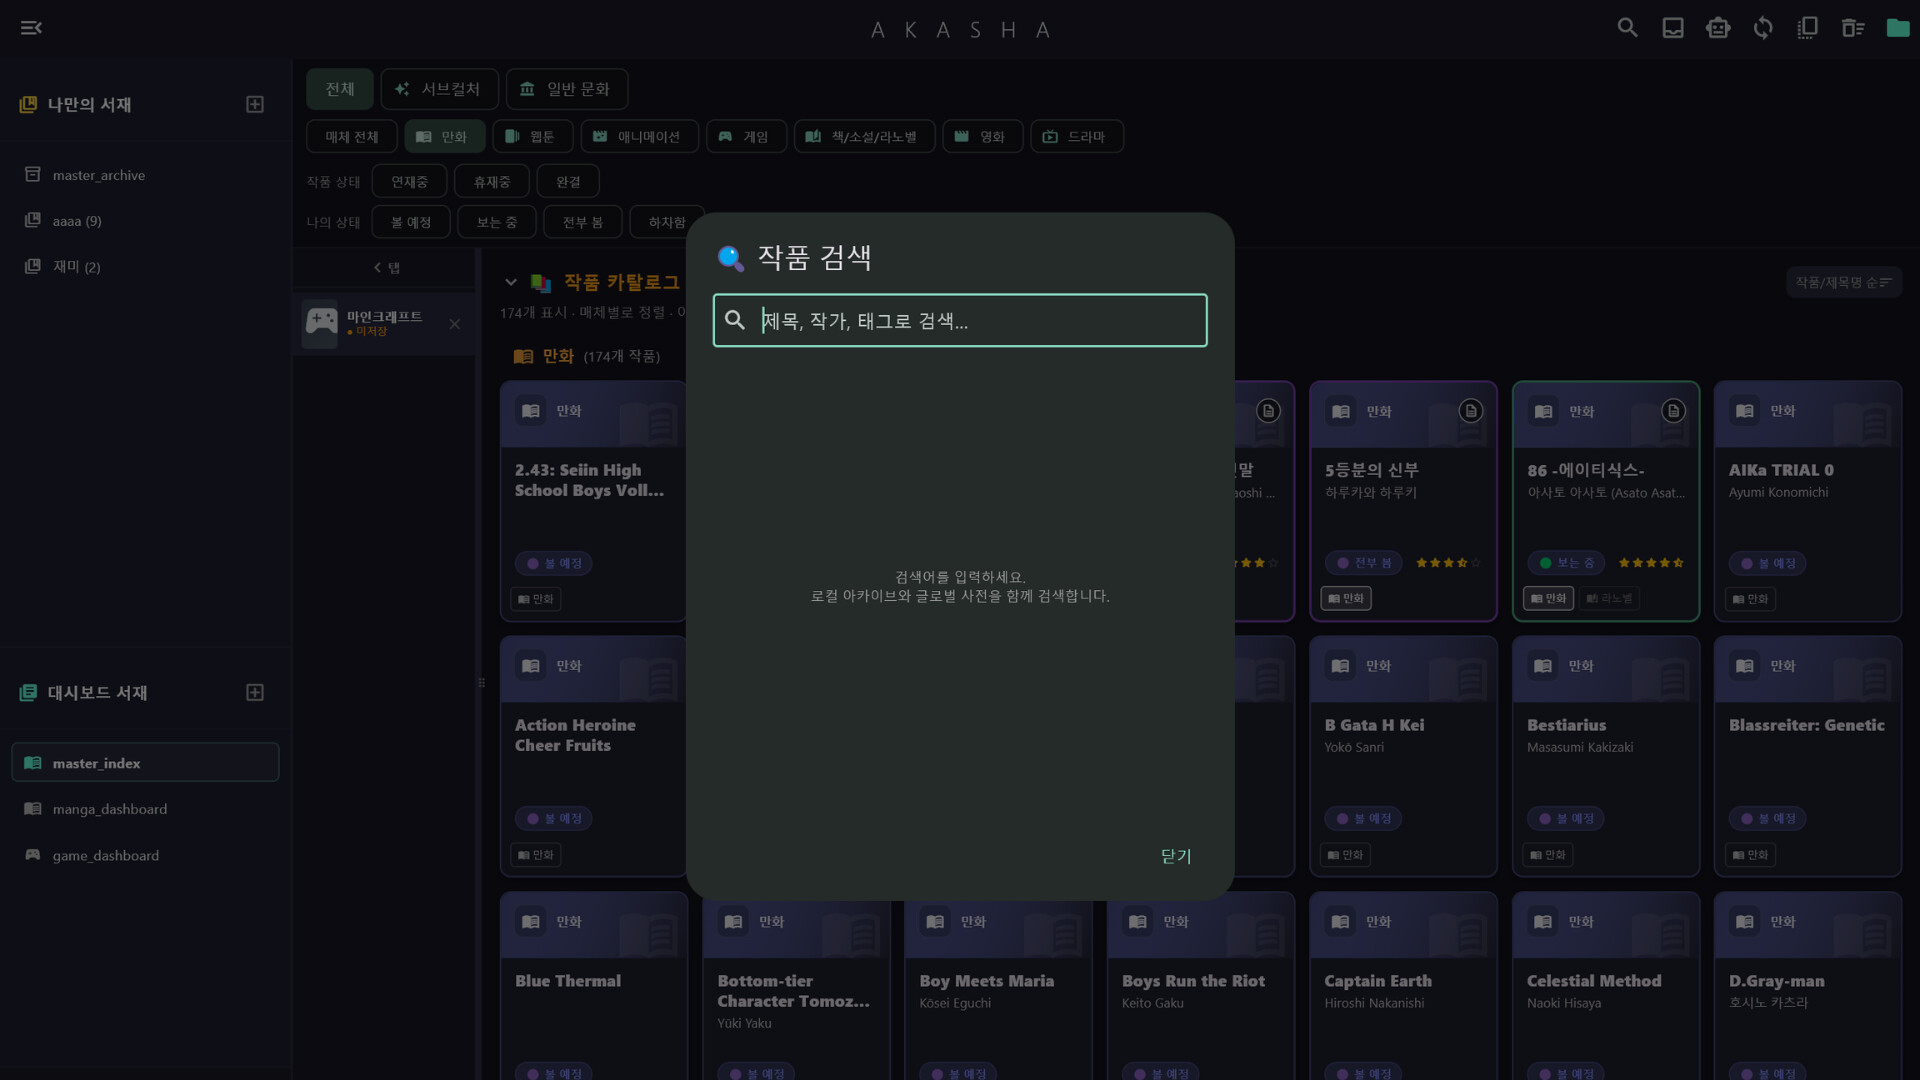Select the 매체 전체 filter button
Viewport: 1920px width, 1080px height.
[x=352, y=137]
